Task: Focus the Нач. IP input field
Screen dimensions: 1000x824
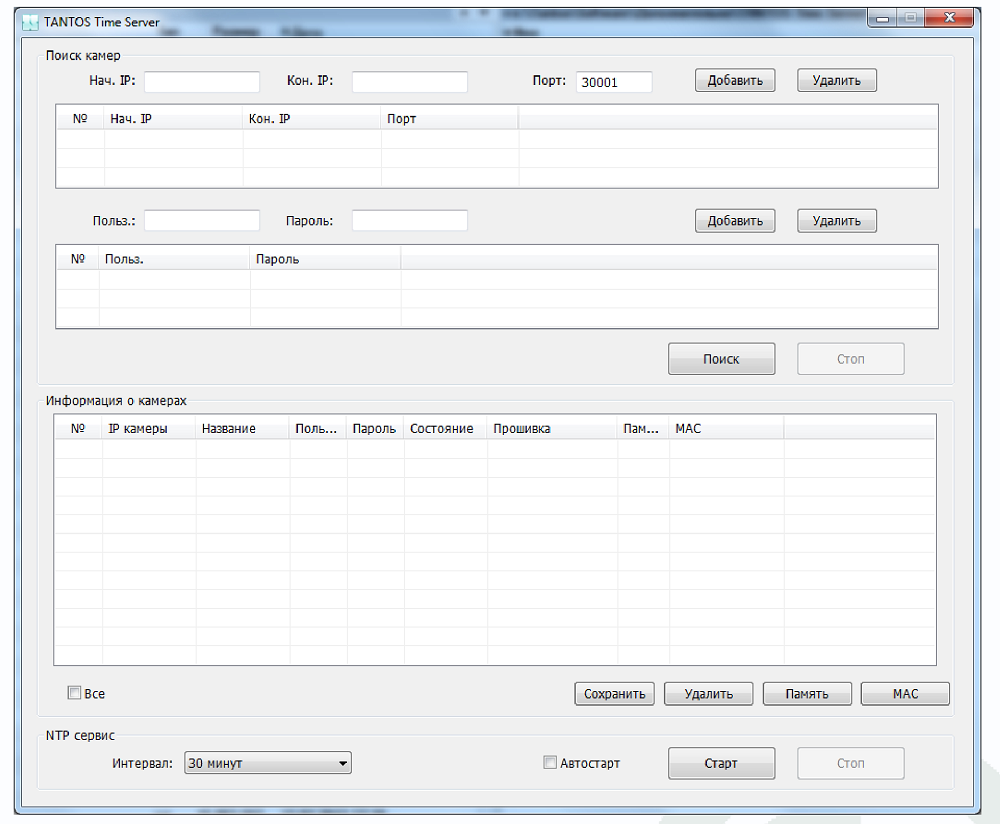Action: [x=202, y=82]
